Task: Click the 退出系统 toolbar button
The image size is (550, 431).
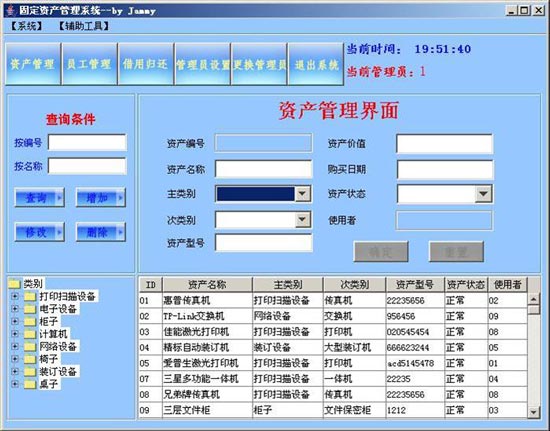Action: [x=316, y=64]
